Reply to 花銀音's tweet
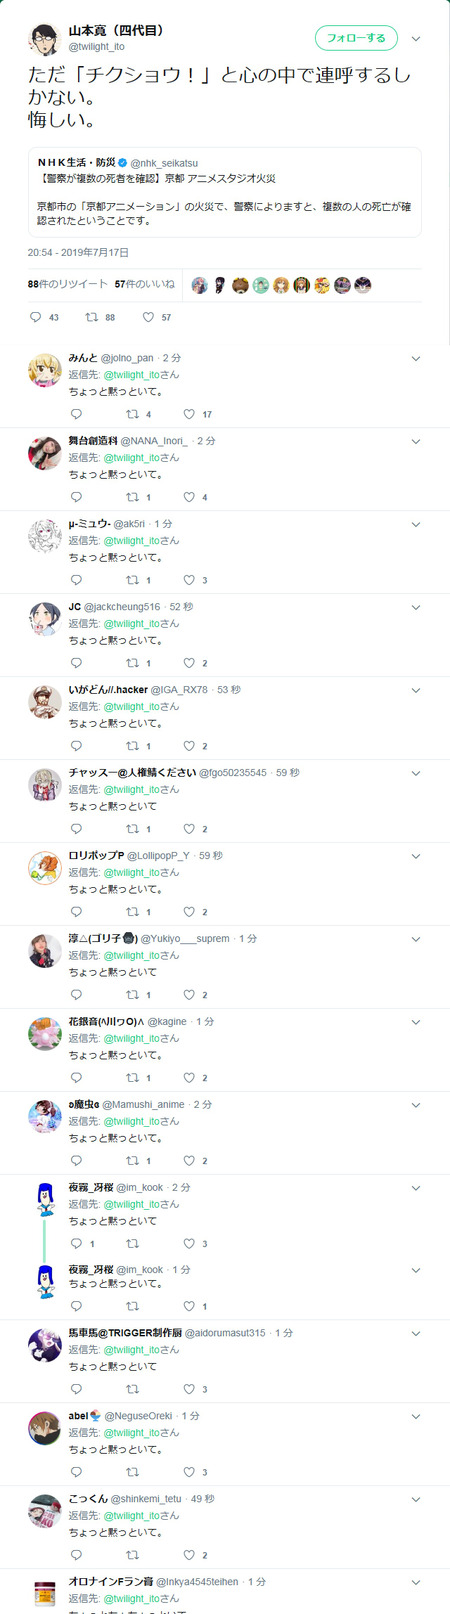450x1614 pixels. point(76,1078)
